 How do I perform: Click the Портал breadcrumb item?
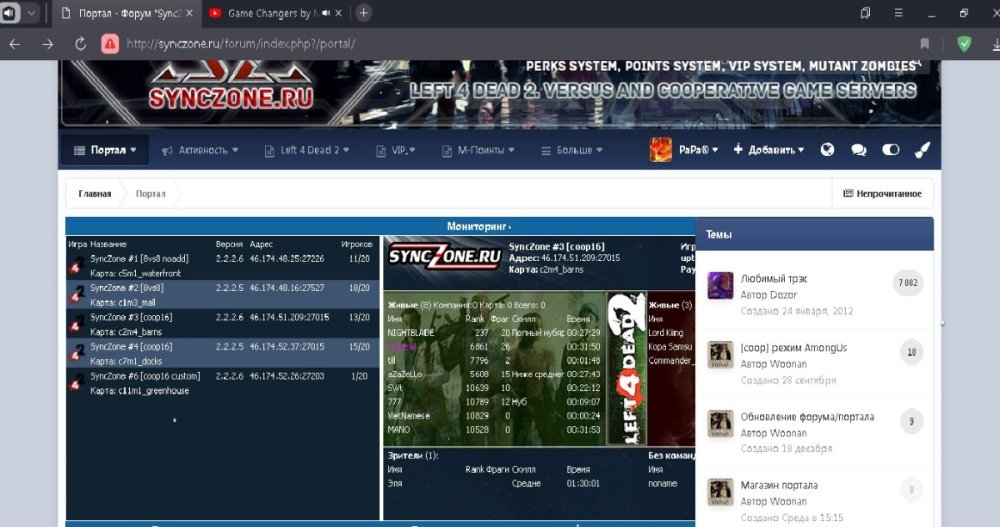tap(151, 193)
